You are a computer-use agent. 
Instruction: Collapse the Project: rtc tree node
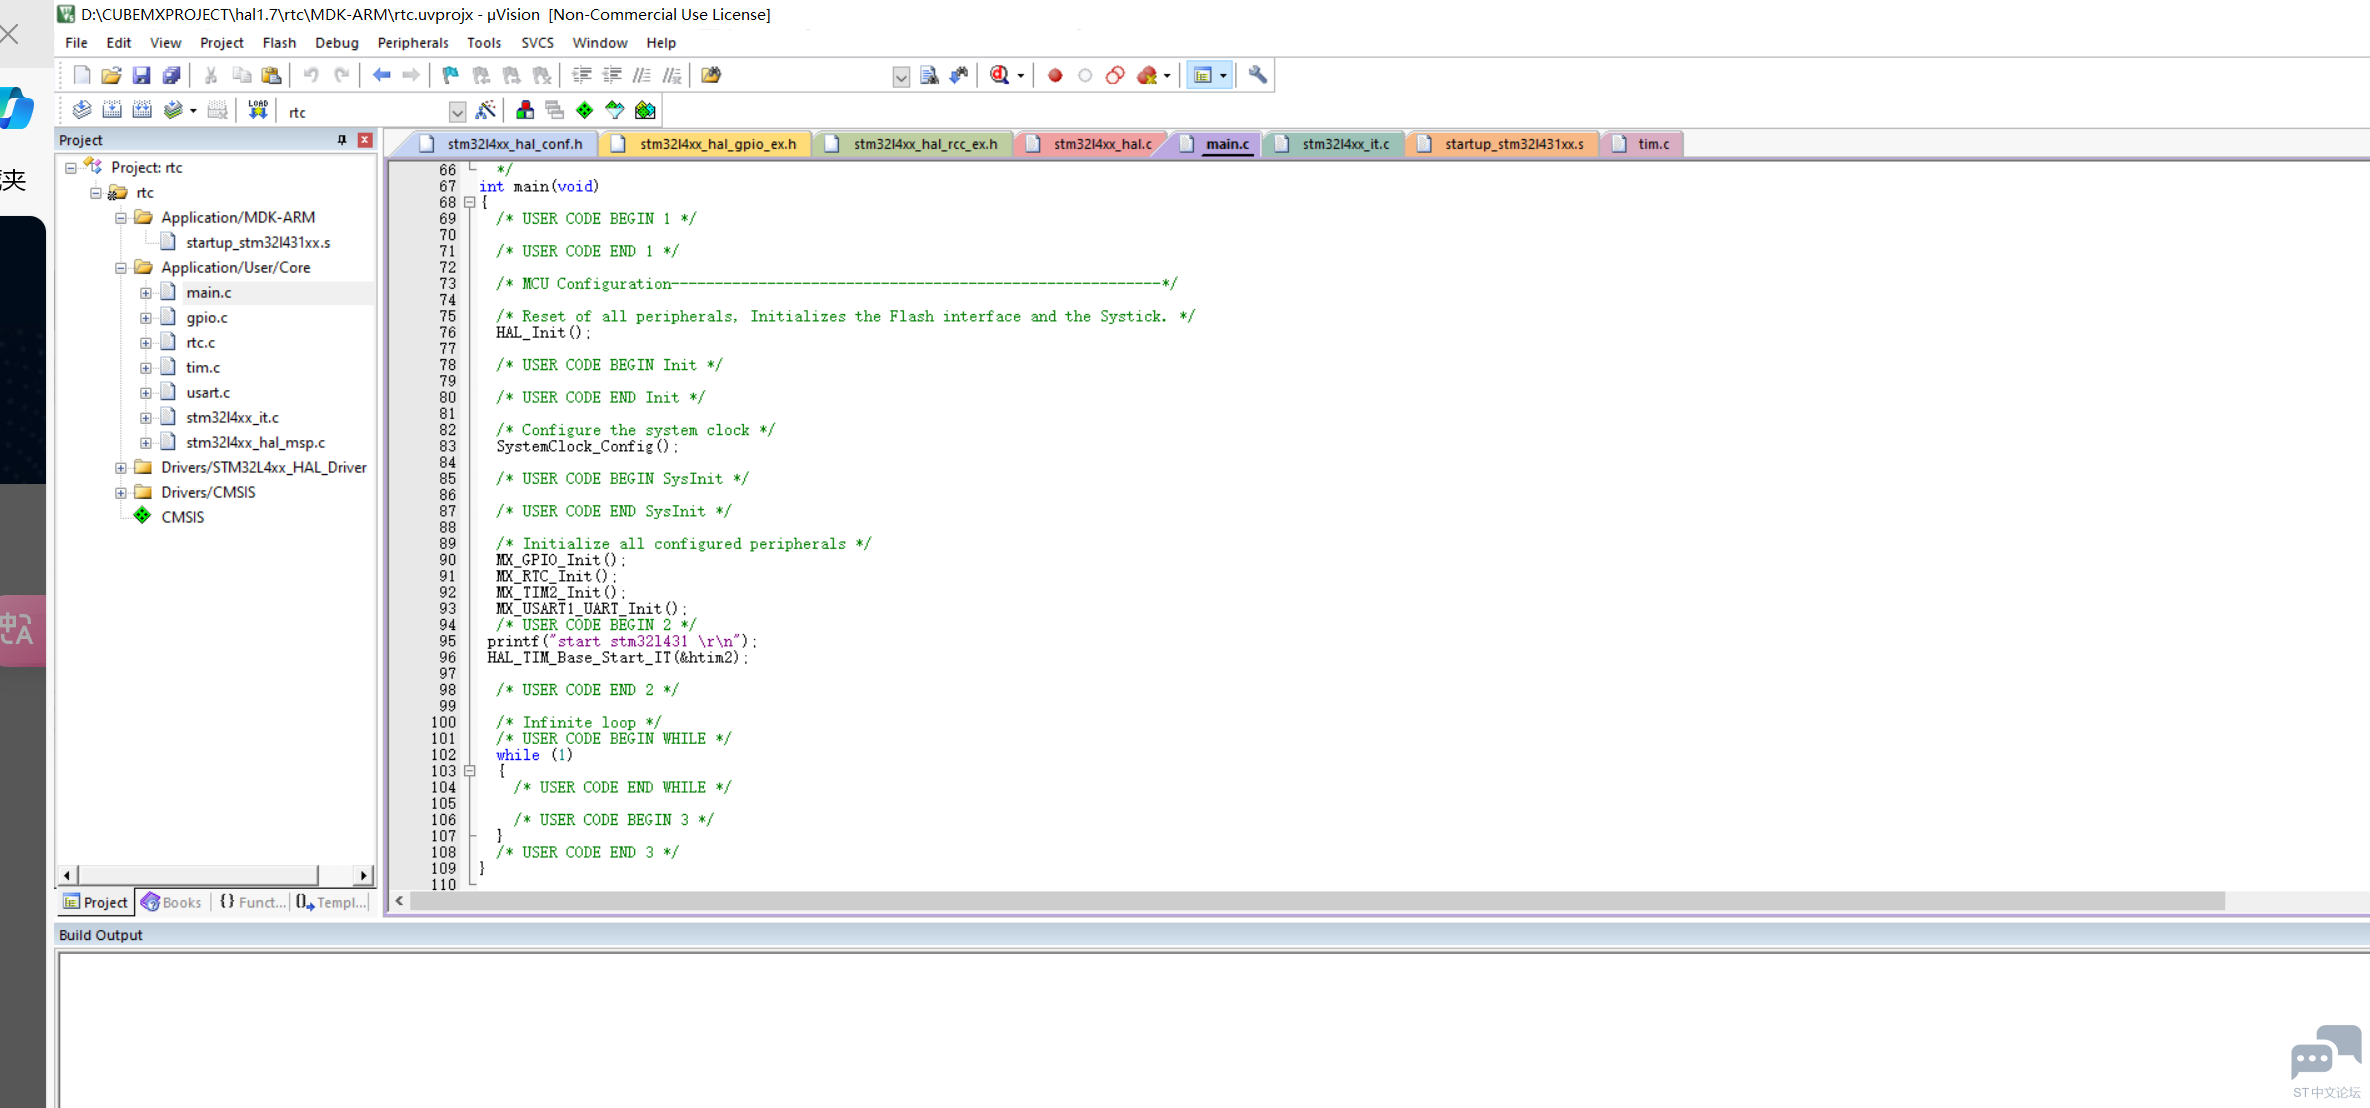pos(71,168)
